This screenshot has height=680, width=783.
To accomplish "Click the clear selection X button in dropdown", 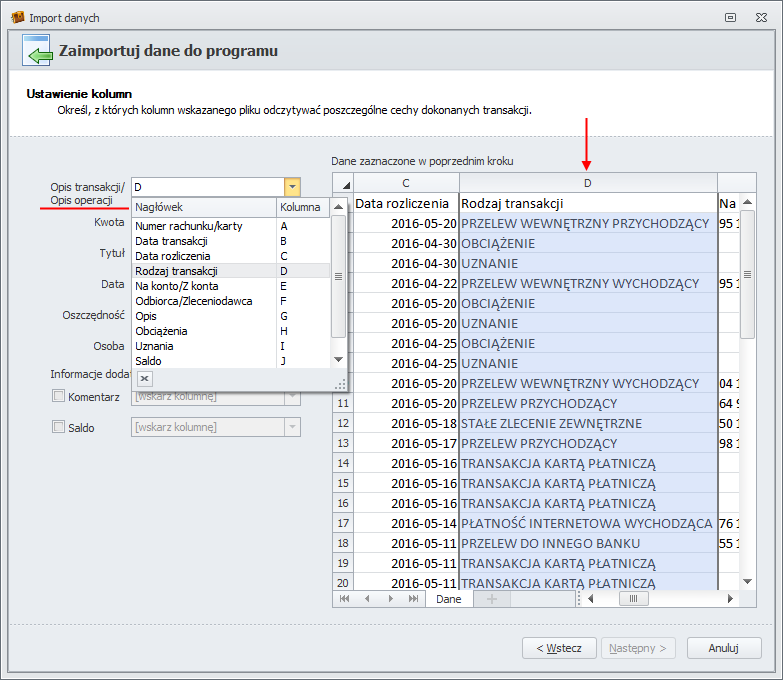I will [x=144, y=378].
